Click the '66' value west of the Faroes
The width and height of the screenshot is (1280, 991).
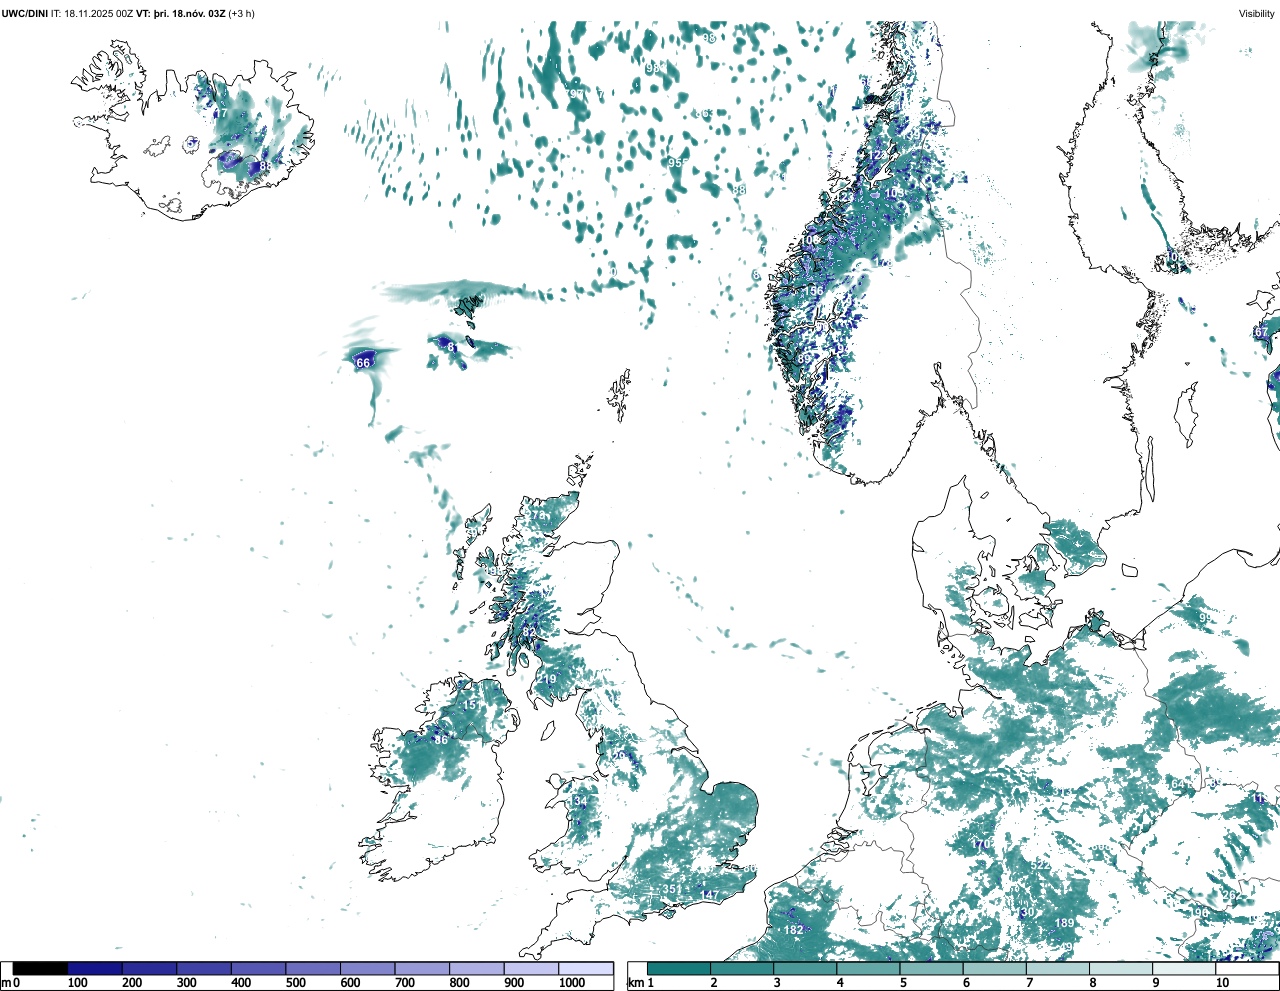tap(364, 362)
